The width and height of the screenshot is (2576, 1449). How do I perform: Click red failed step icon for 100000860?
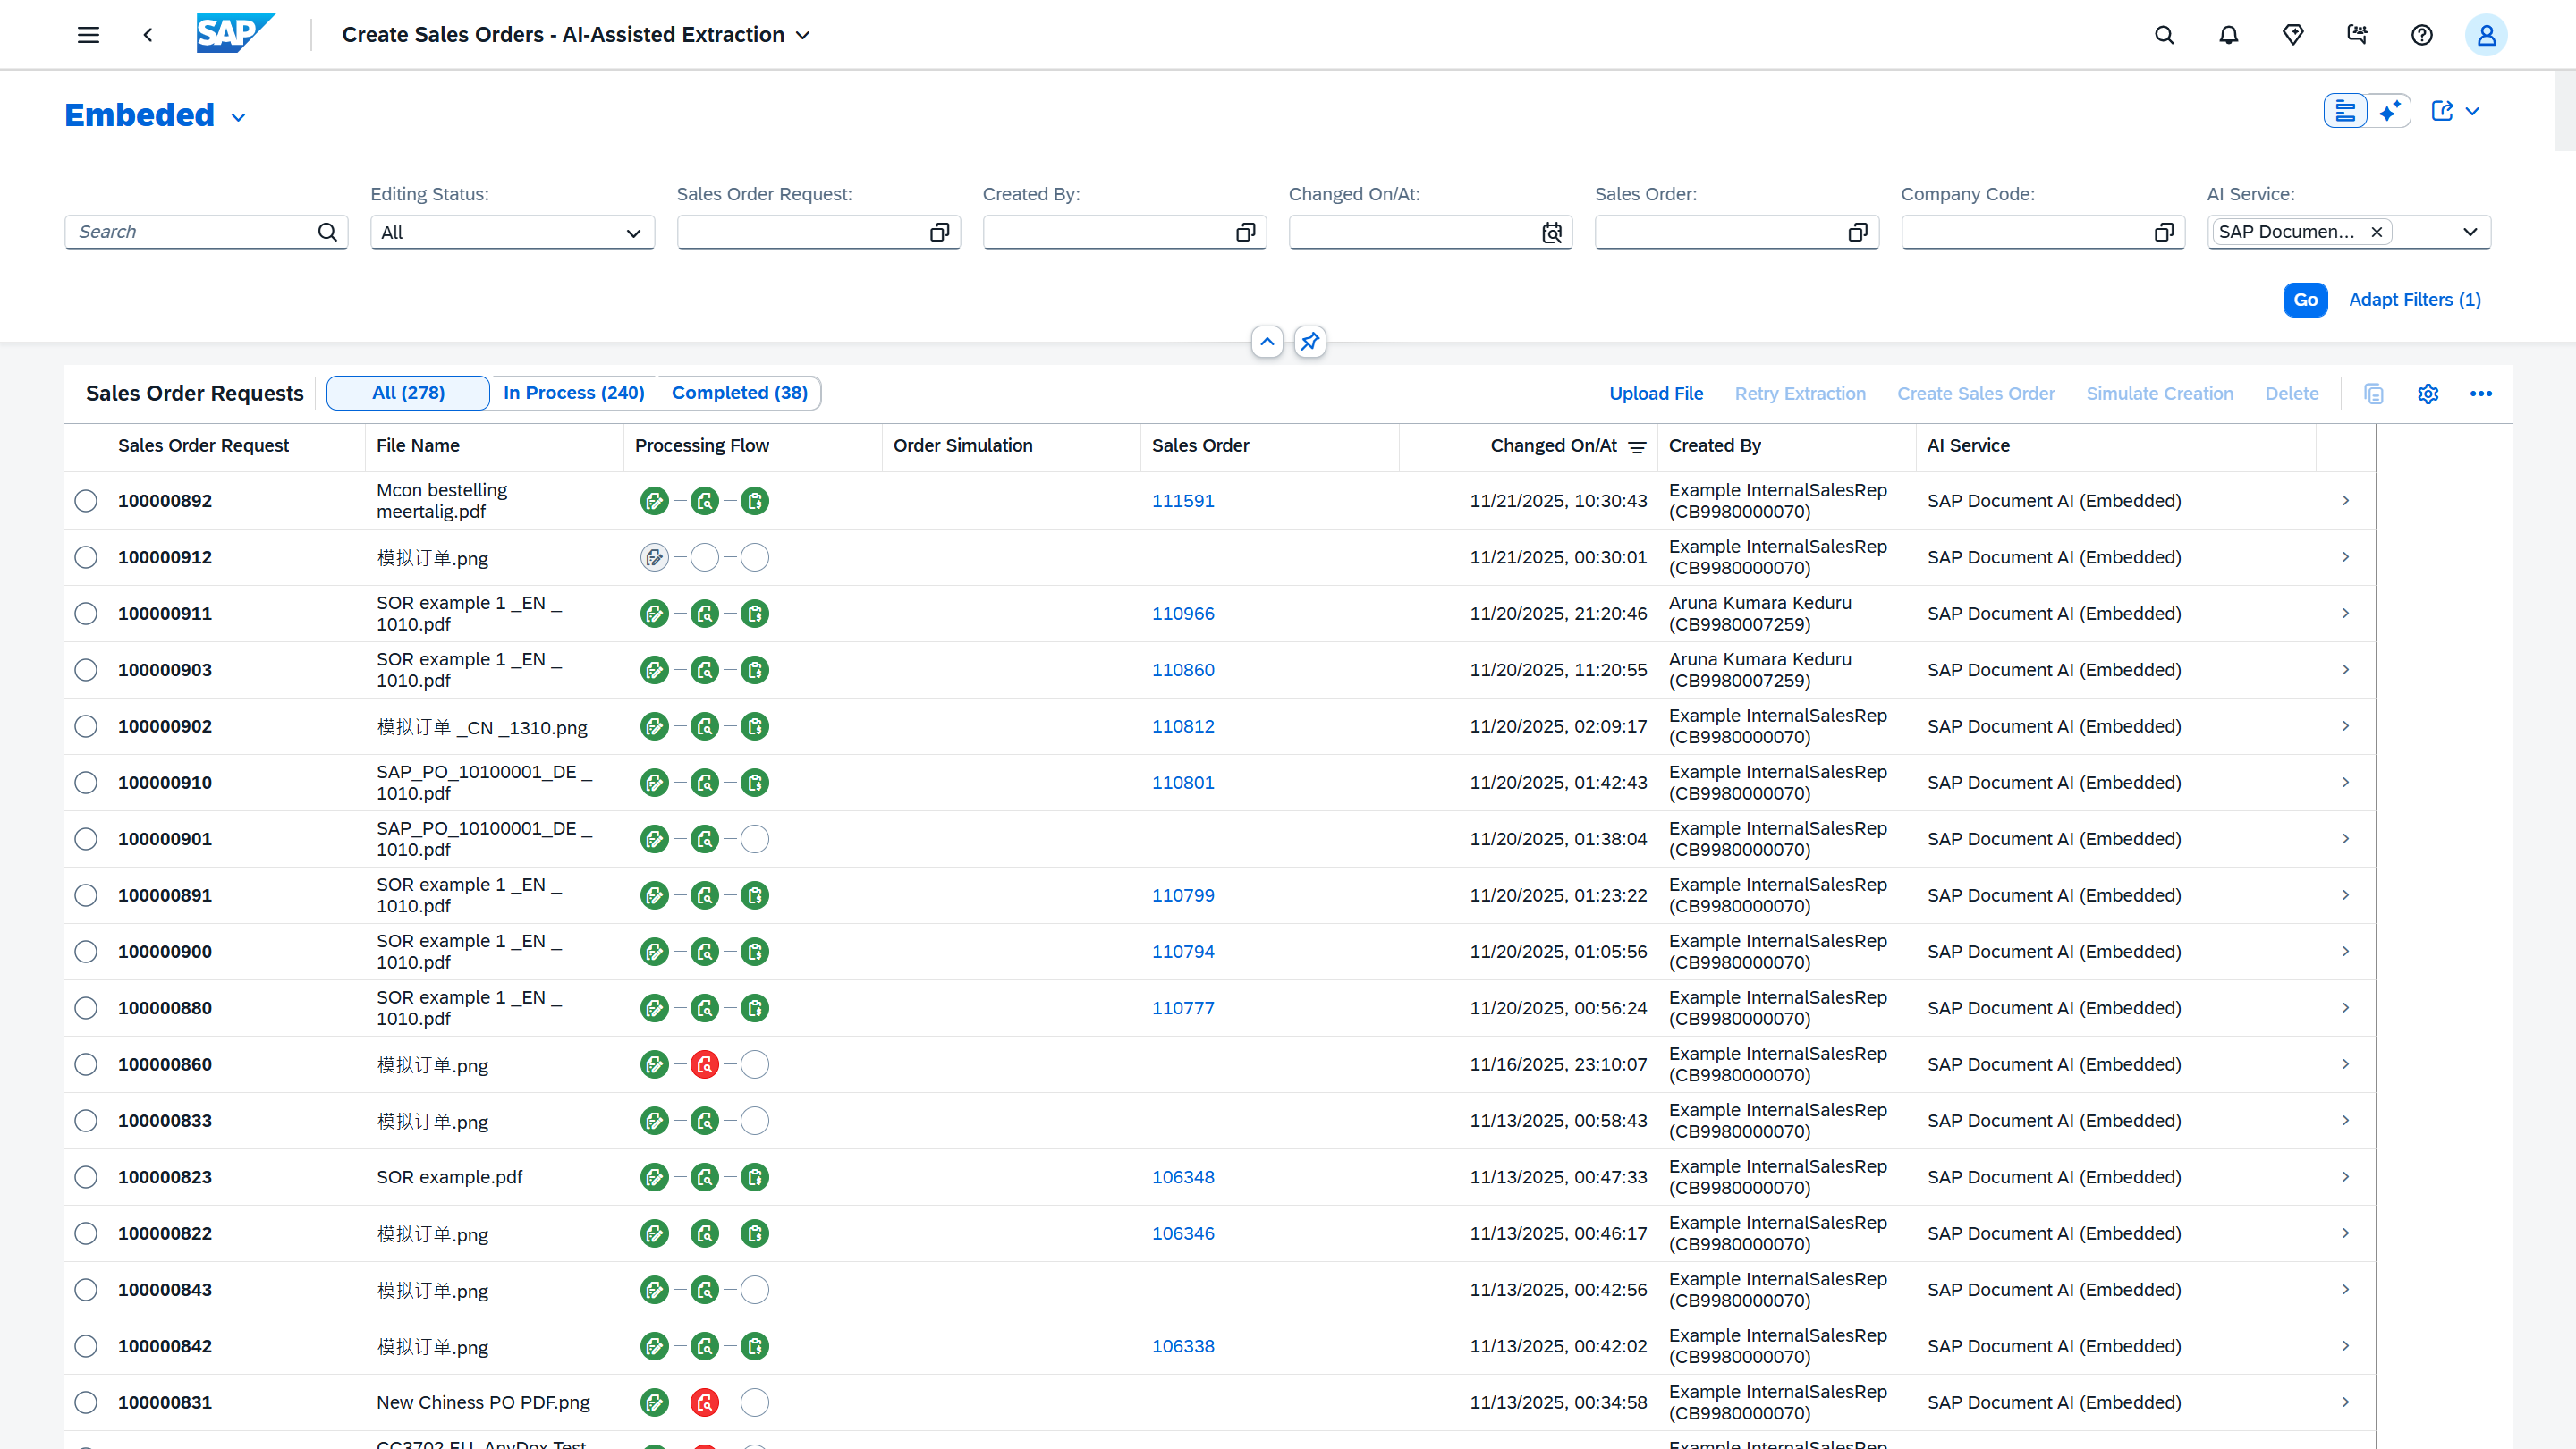tap(704, 1065)
